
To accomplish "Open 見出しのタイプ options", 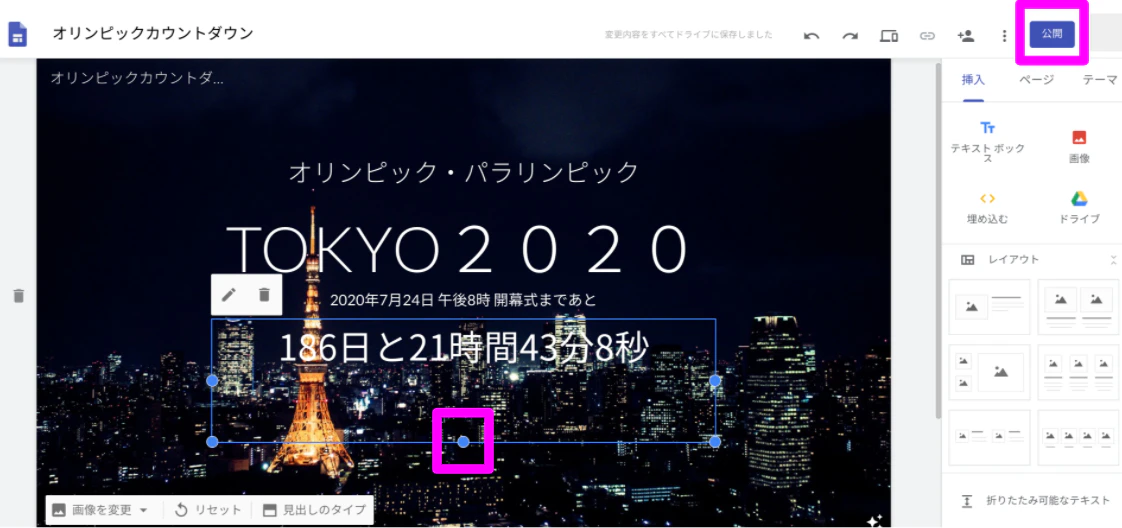I will pos(314,510).
